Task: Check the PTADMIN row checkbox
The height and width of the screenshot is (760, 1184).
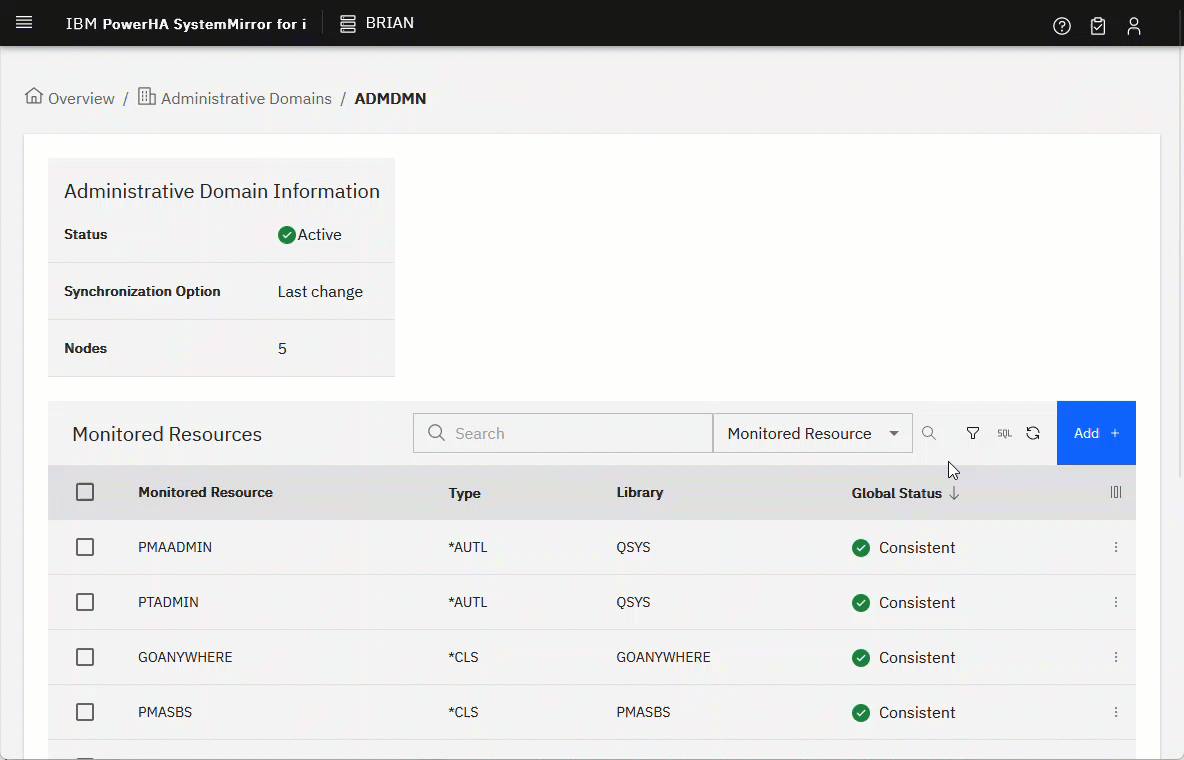Action: [85, 602]
